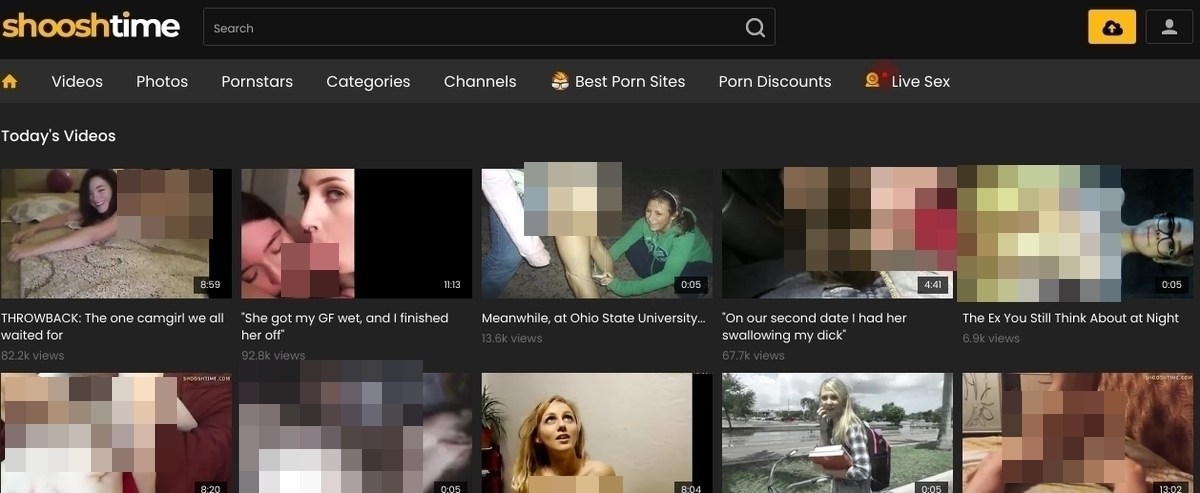
Task: Click the icon beside Live Sex
Action: tap(873, 80)
